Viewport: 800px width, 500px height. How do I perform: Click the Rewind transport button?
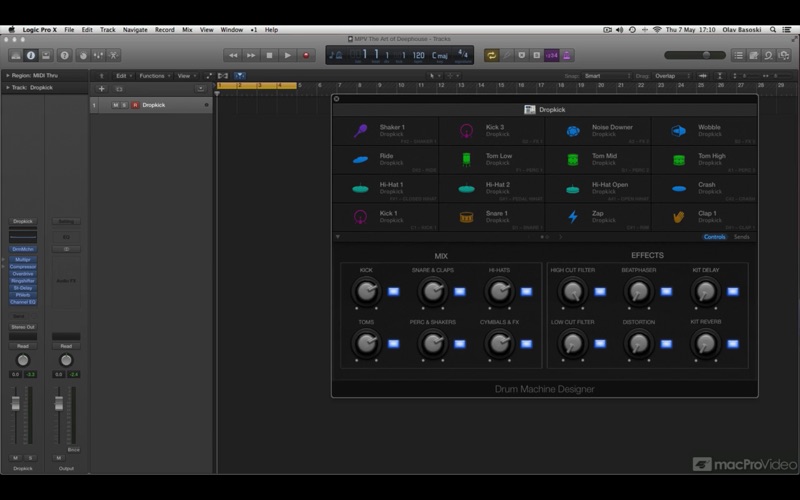(233, 55)
